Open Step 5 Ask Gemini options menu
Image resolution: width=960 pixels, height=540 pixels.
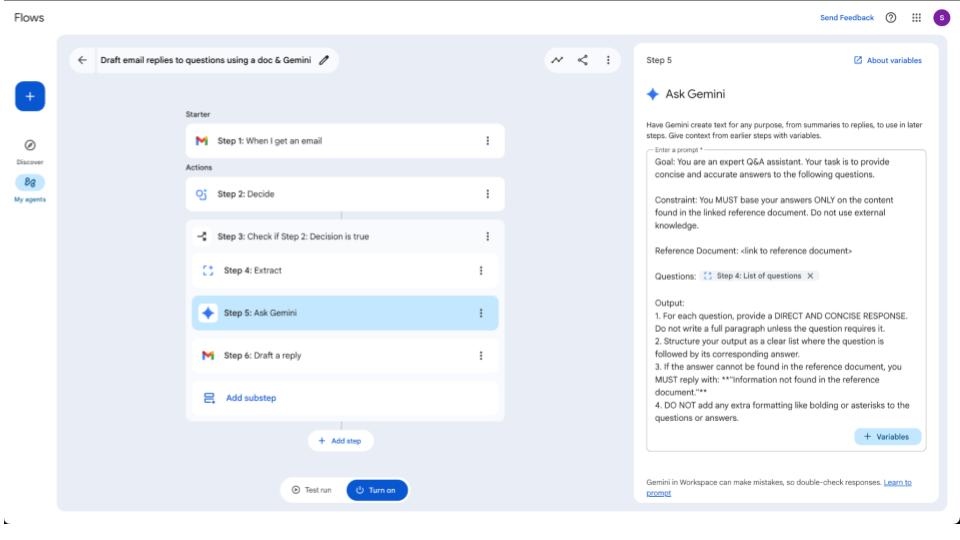[x=481, y=313]
